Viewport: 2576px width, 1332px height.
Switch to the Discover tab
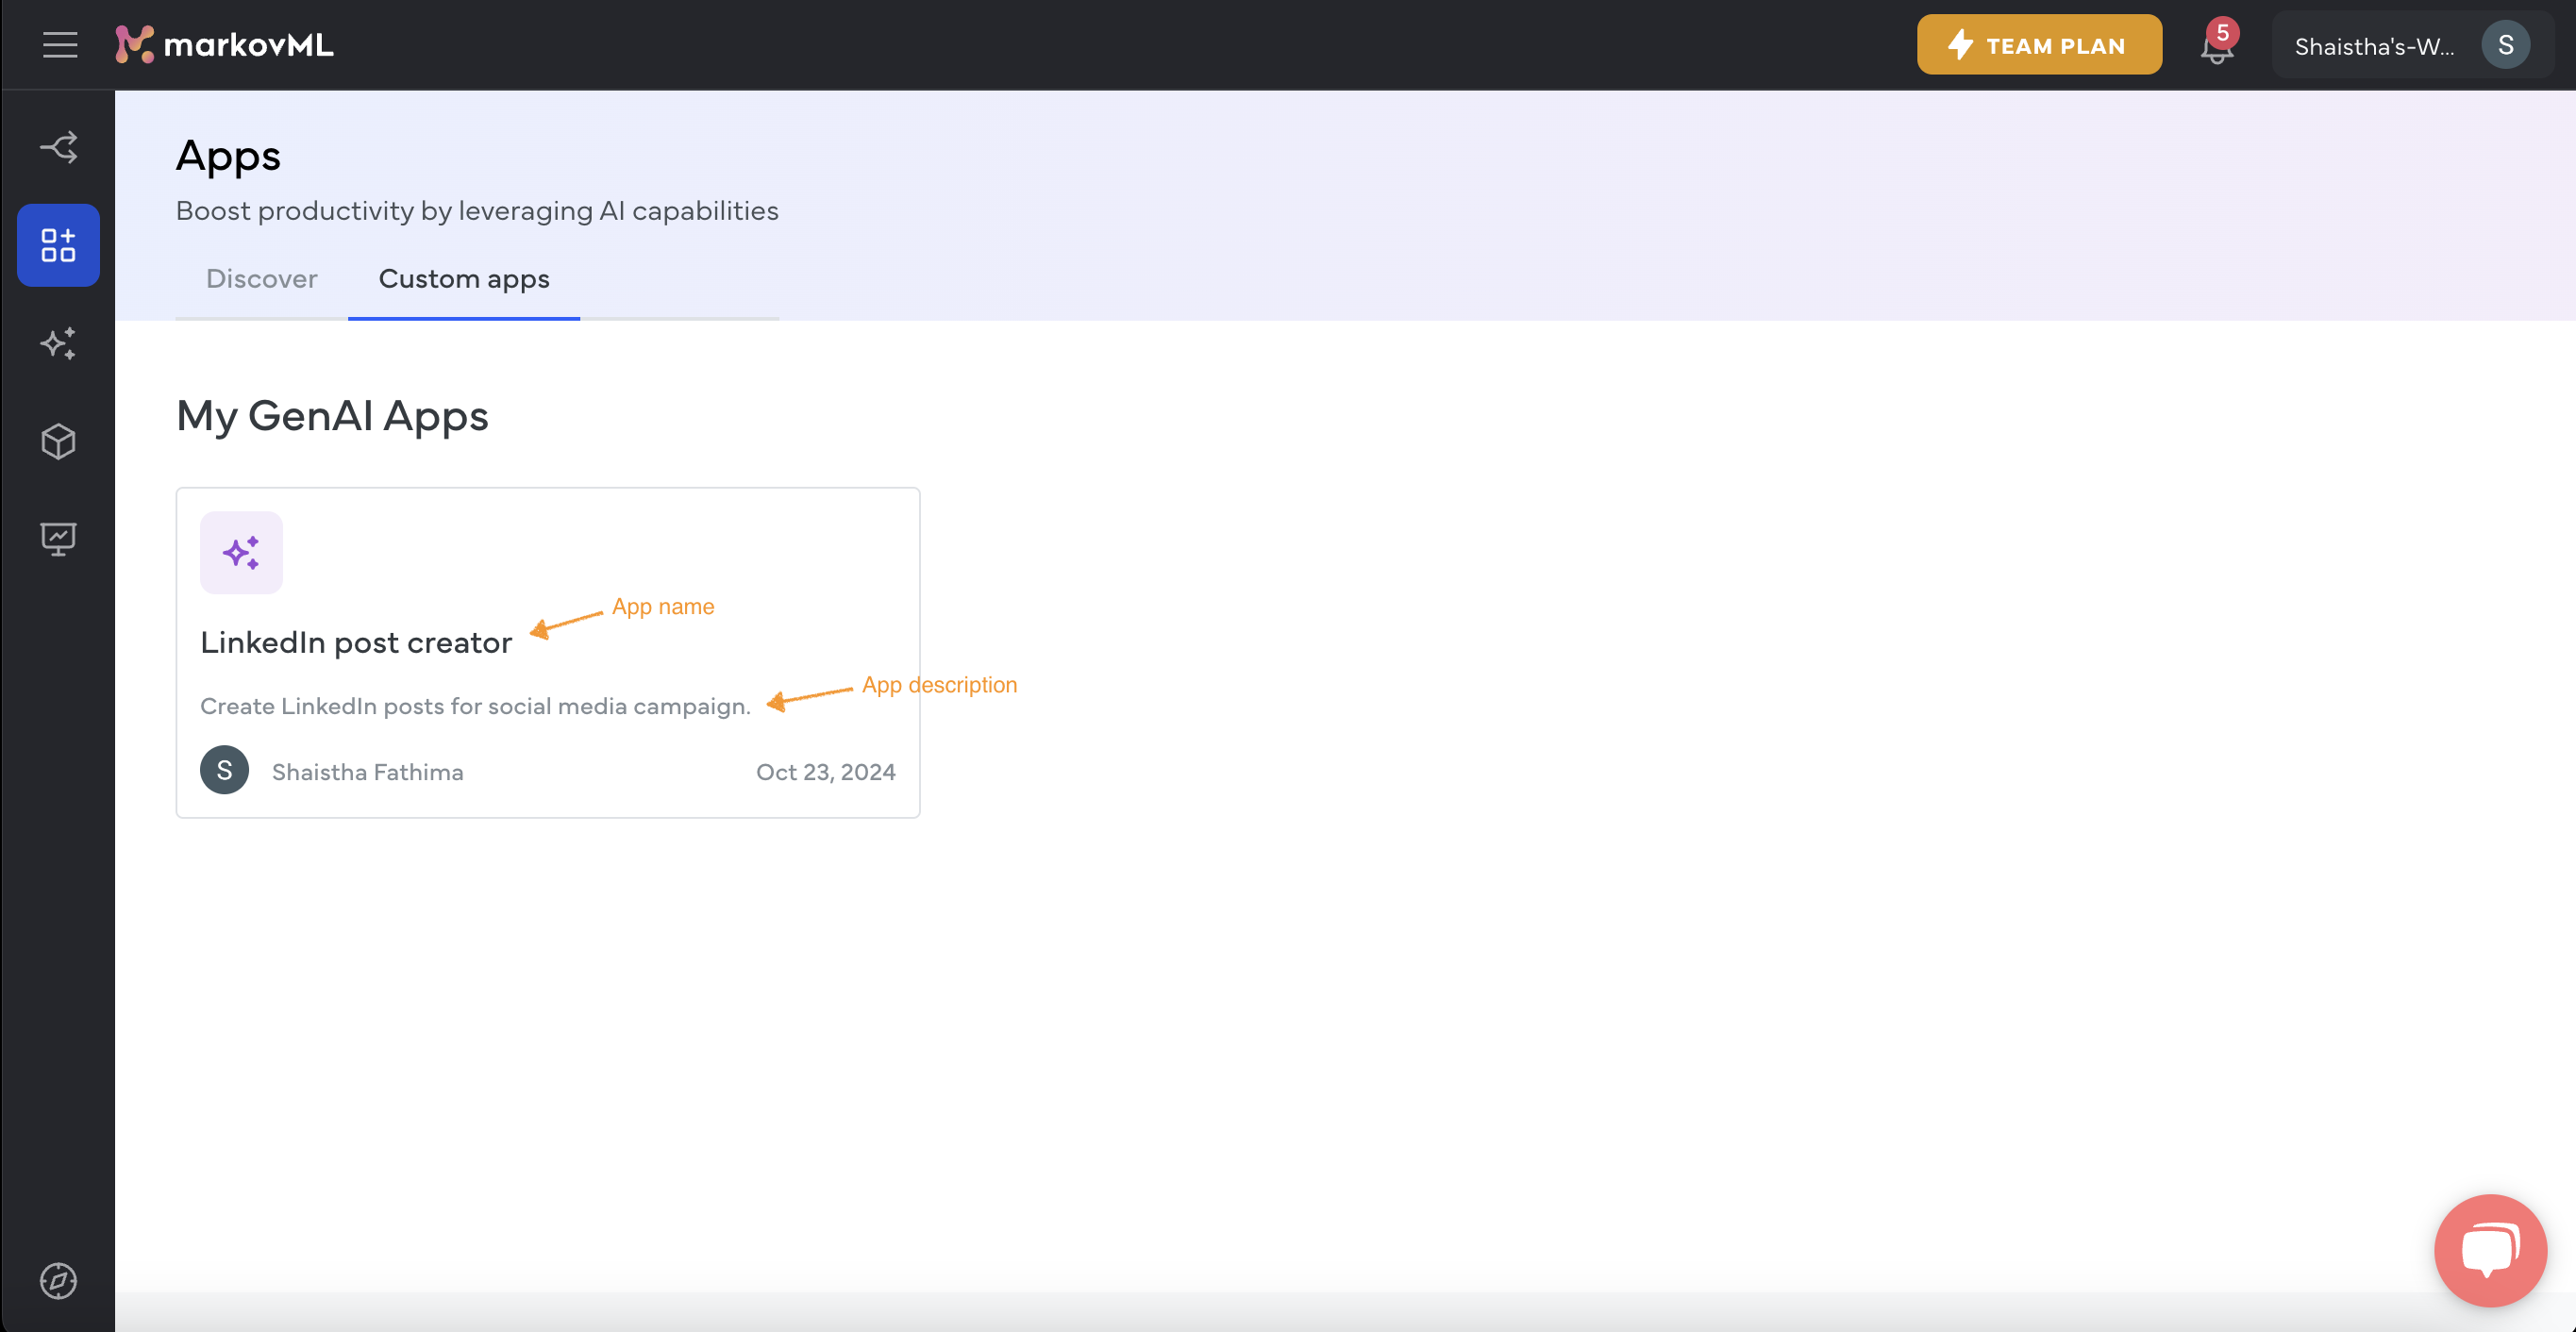pos(261,277)
